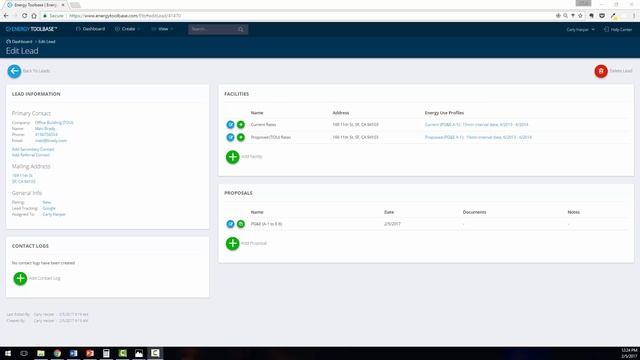Click the green Add Contact Log plus icon
Image resolution: width=640 pixels, height=360 pixels.
tap(20, 278)
